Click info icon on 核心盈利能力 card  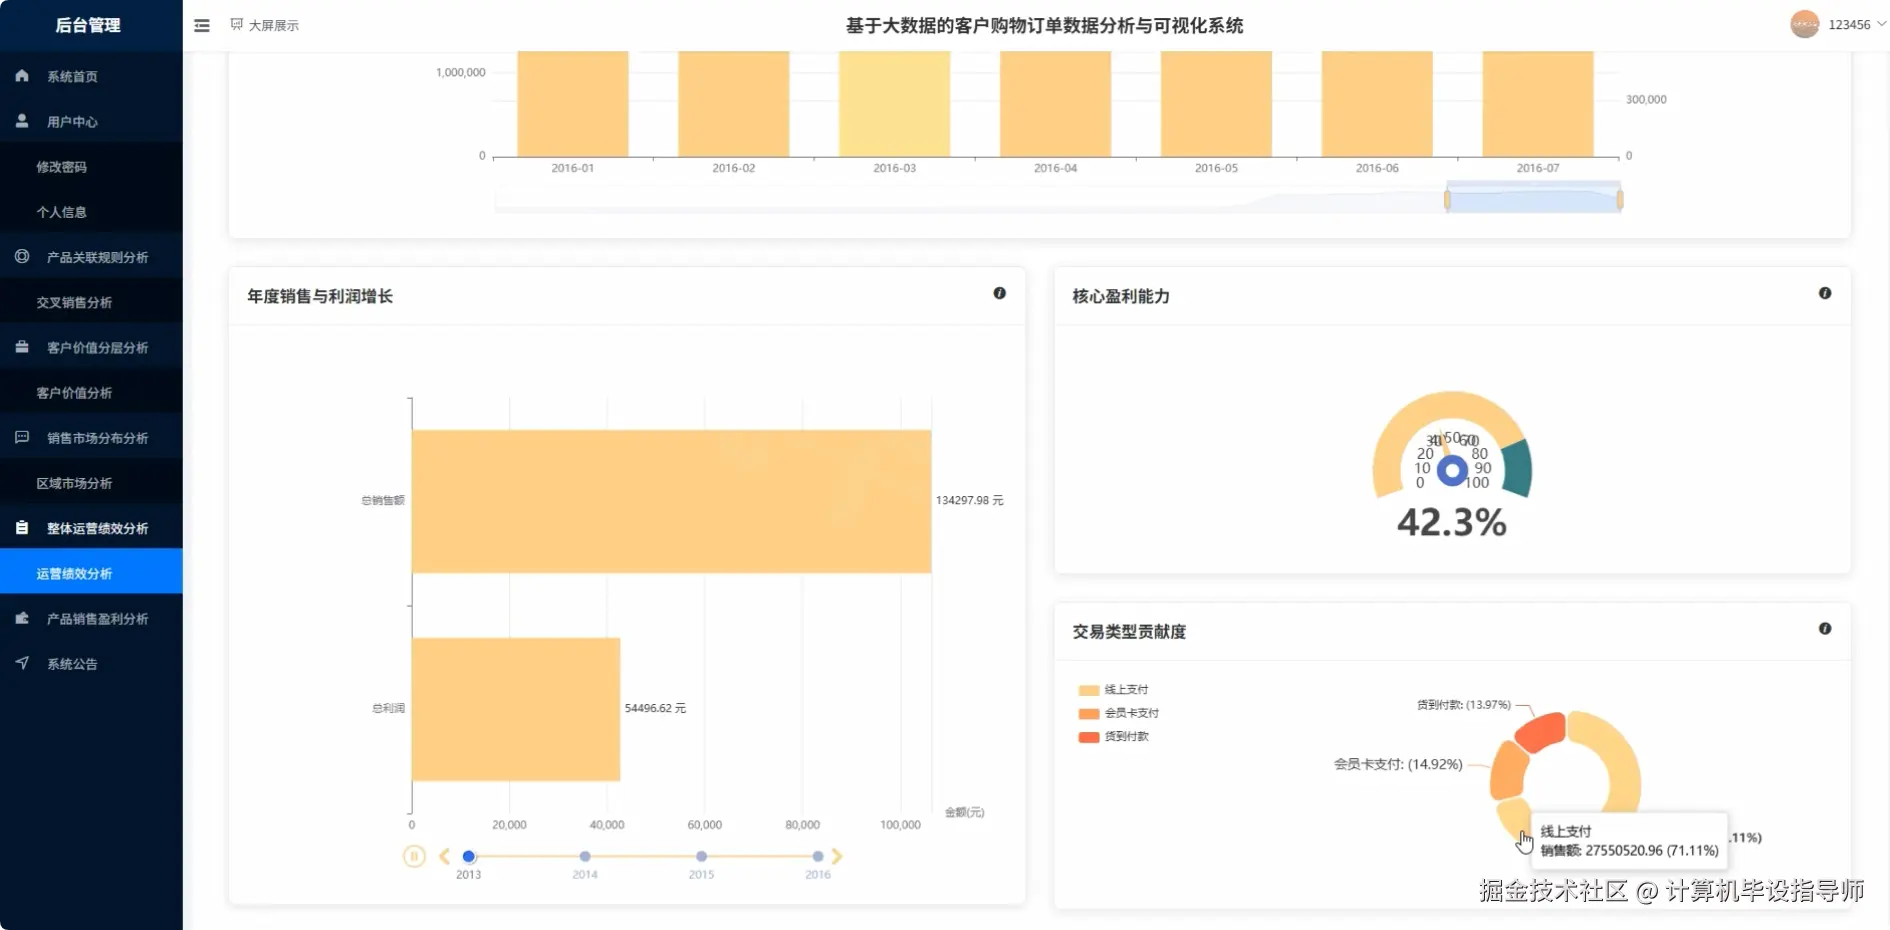[x=1825, y=293]
